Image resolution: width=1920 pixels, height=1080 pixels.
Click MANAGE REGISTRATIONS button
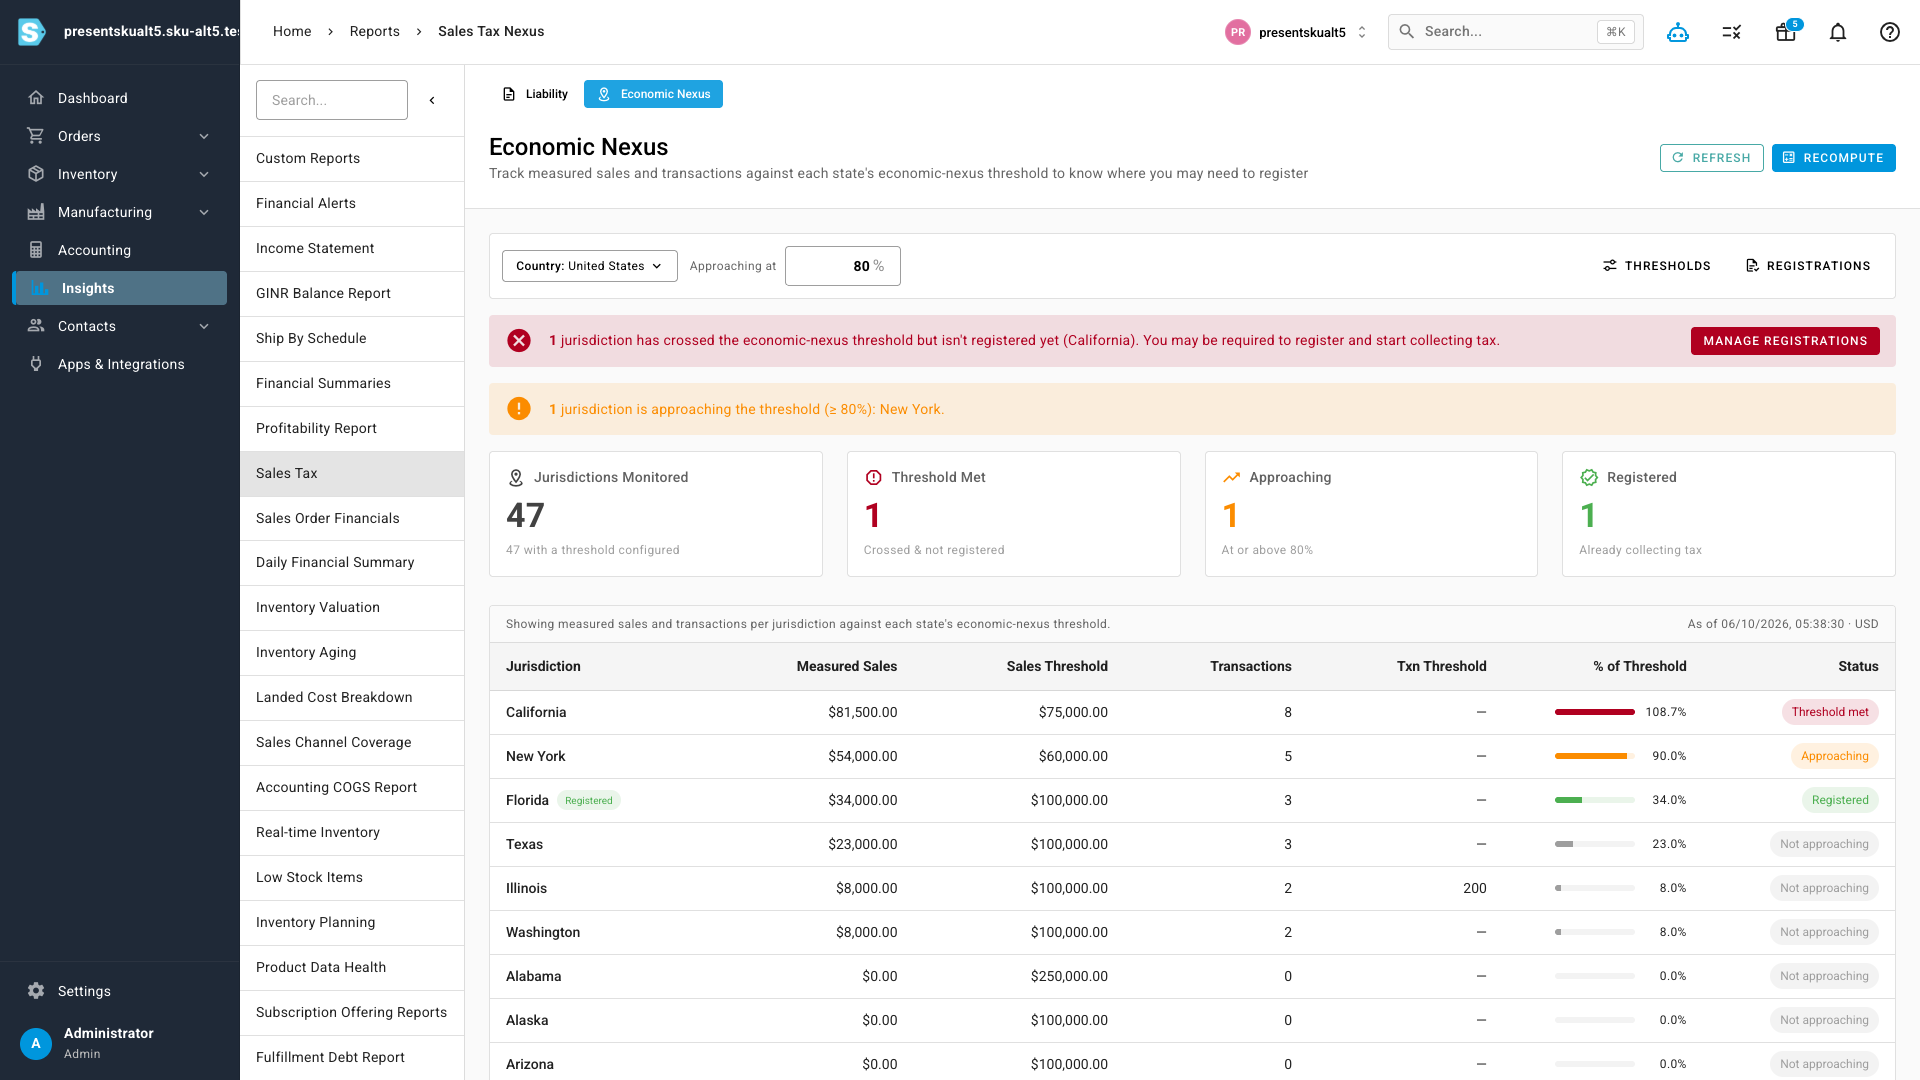[1785, 341]
